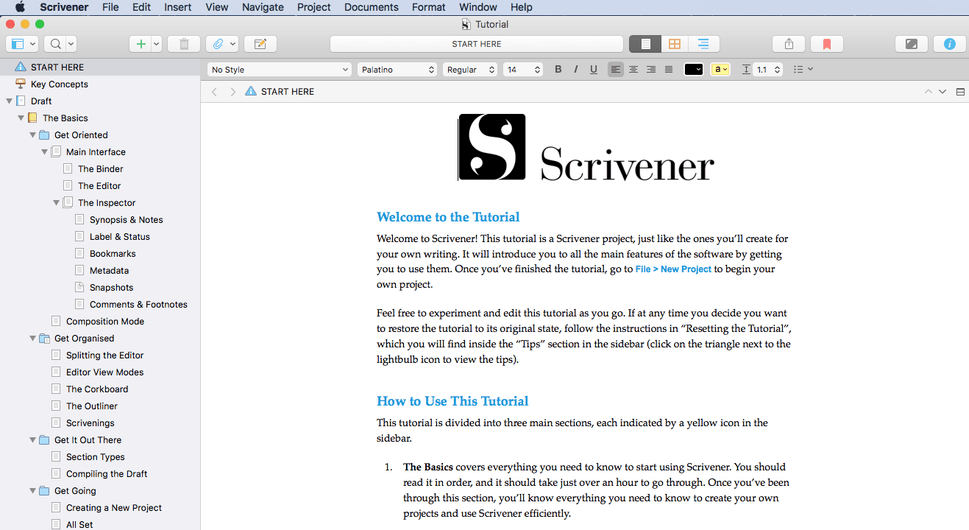Click down arrow to next document
The width and height of the screenshot is (969, 530).
click(942, 91)
